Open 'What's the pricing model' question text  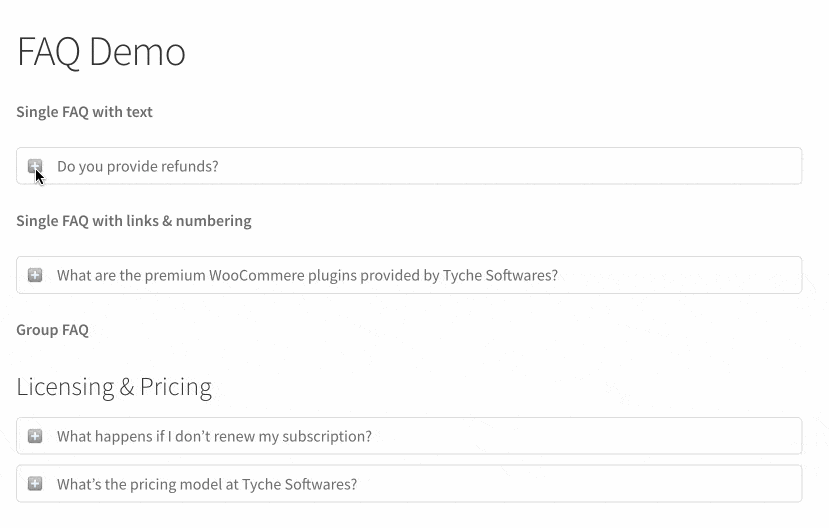(206, 484)
